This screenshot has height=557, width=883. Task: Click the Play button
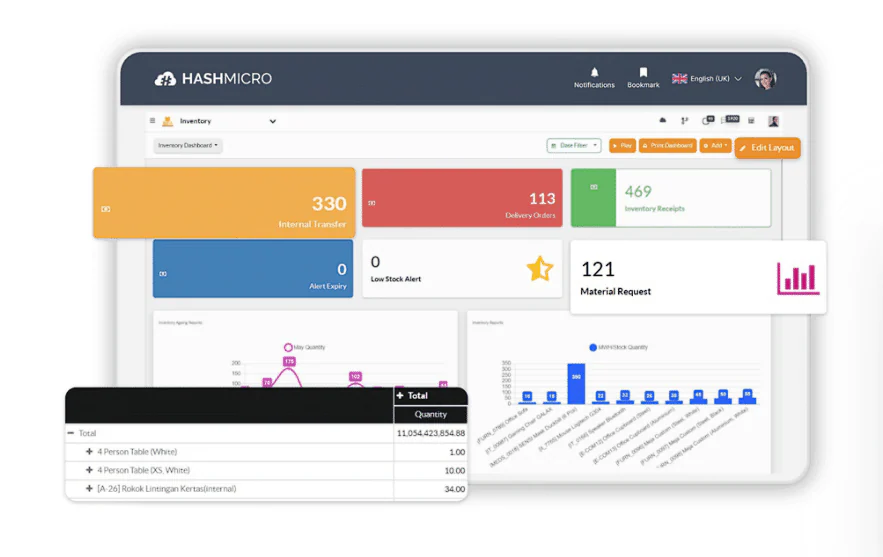622,145
